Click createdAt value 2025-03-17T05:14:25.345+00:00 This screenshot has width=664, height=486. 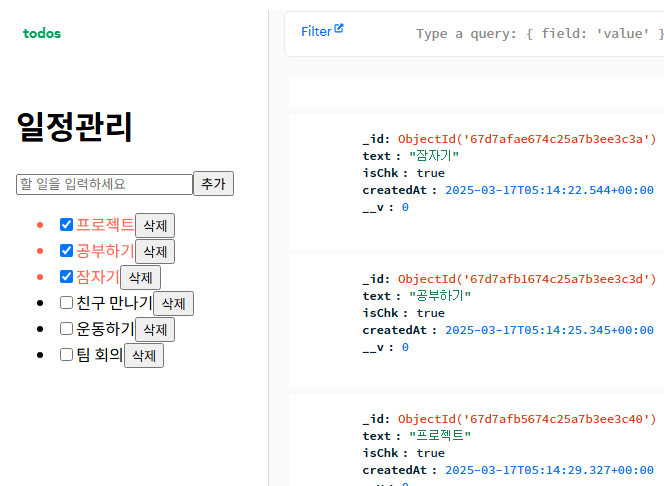point(549,330)
